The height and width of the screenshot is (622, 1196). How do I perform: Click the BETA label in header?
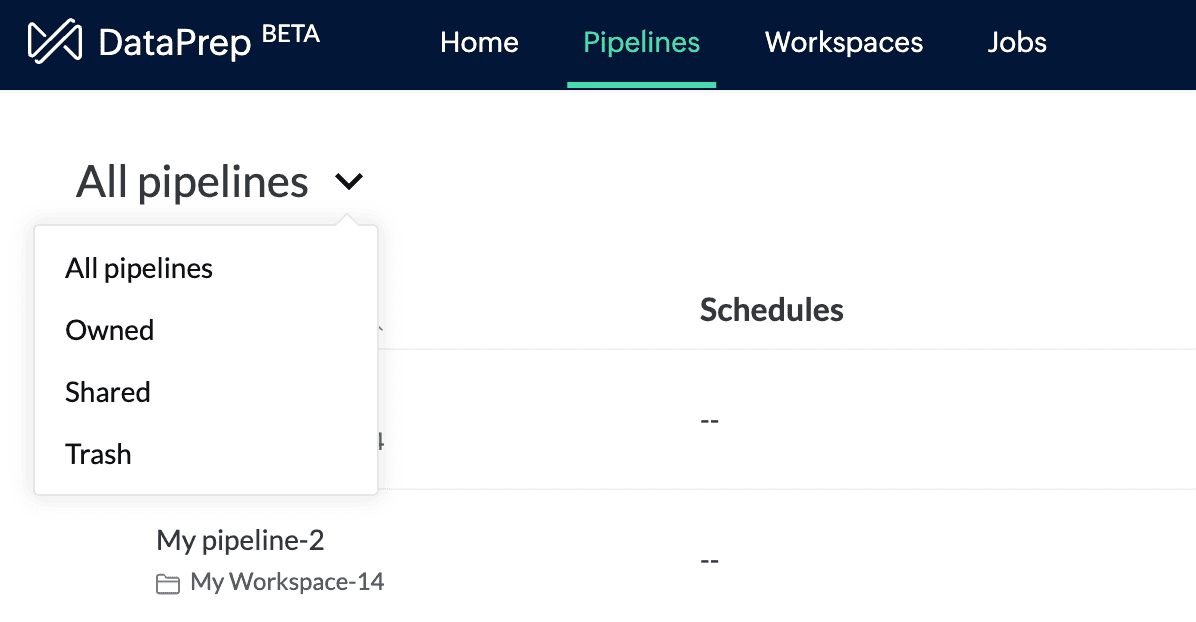point(290,33)
